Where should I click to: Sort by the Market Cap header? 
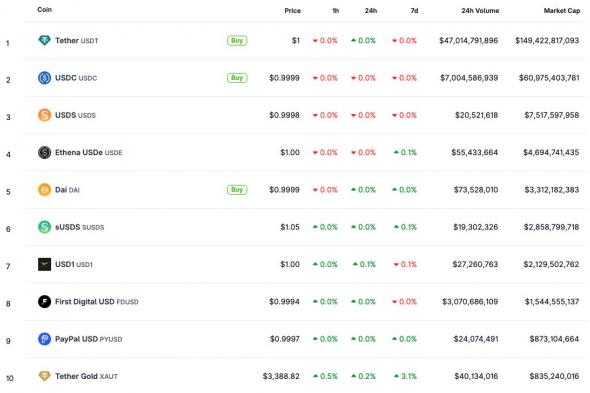tap(562, 11)
